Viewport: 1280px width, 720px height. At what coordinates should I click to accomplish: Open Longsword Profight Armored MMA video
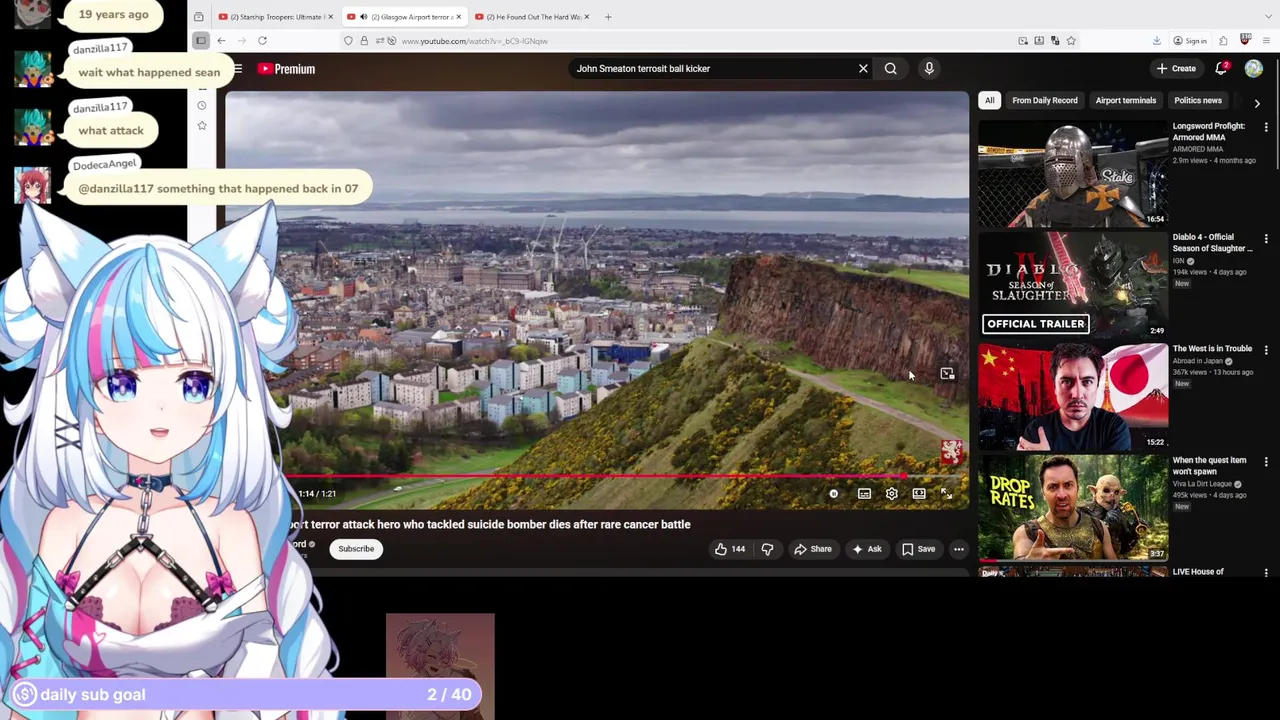1072,174
